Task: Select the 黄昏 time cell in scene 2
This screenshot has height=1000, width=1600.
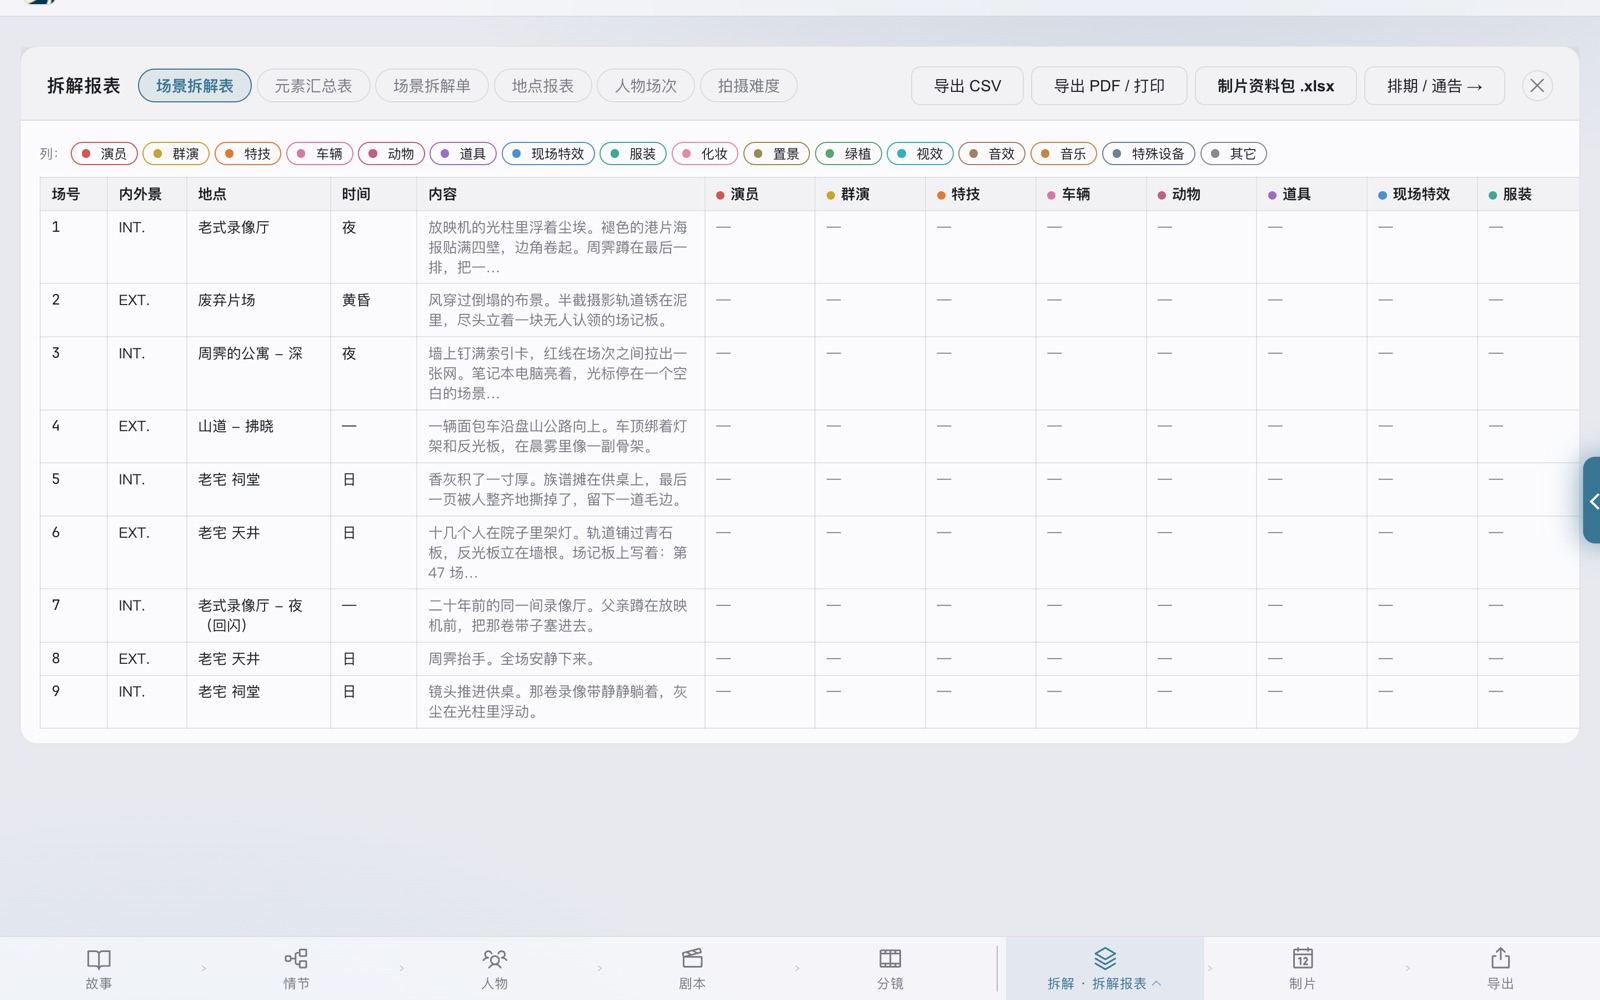Action: (x=373, y=310)
